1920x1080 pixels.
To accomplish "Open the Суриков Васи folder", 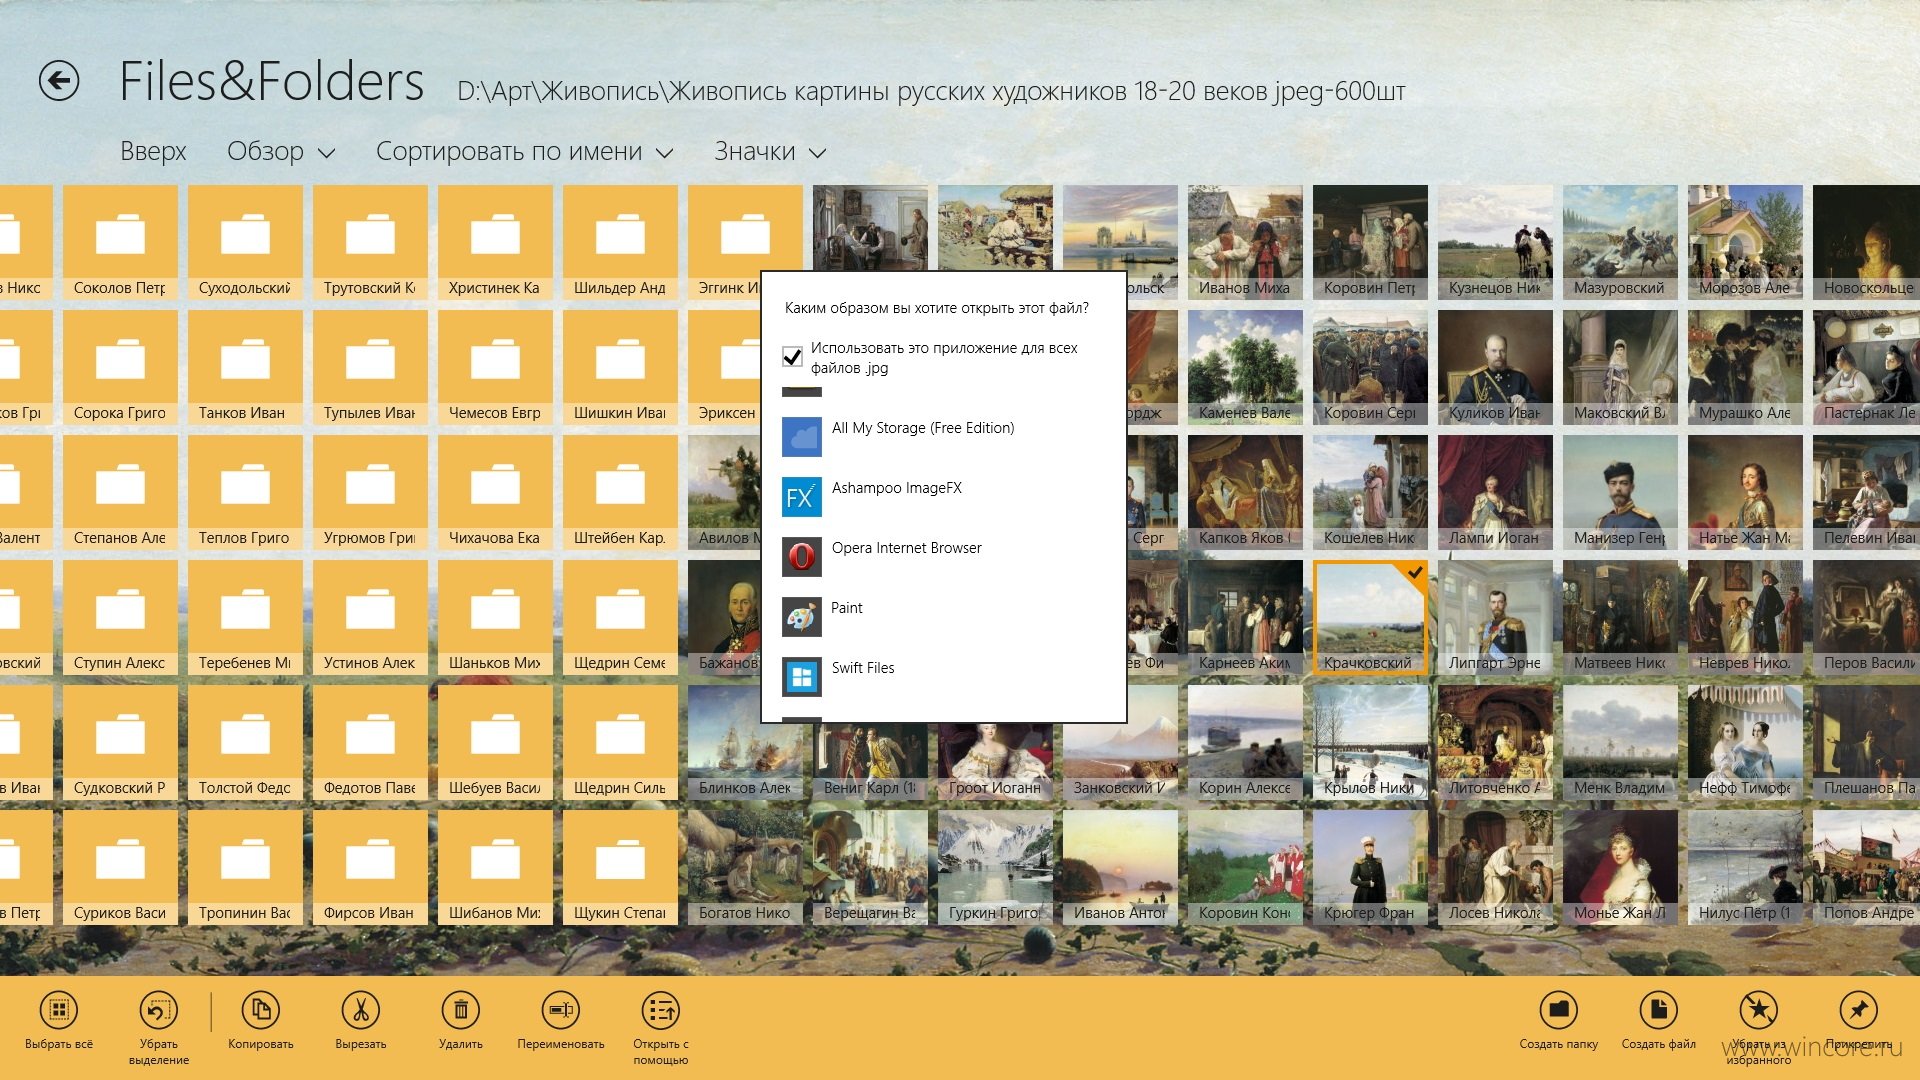I will point(120,867).
